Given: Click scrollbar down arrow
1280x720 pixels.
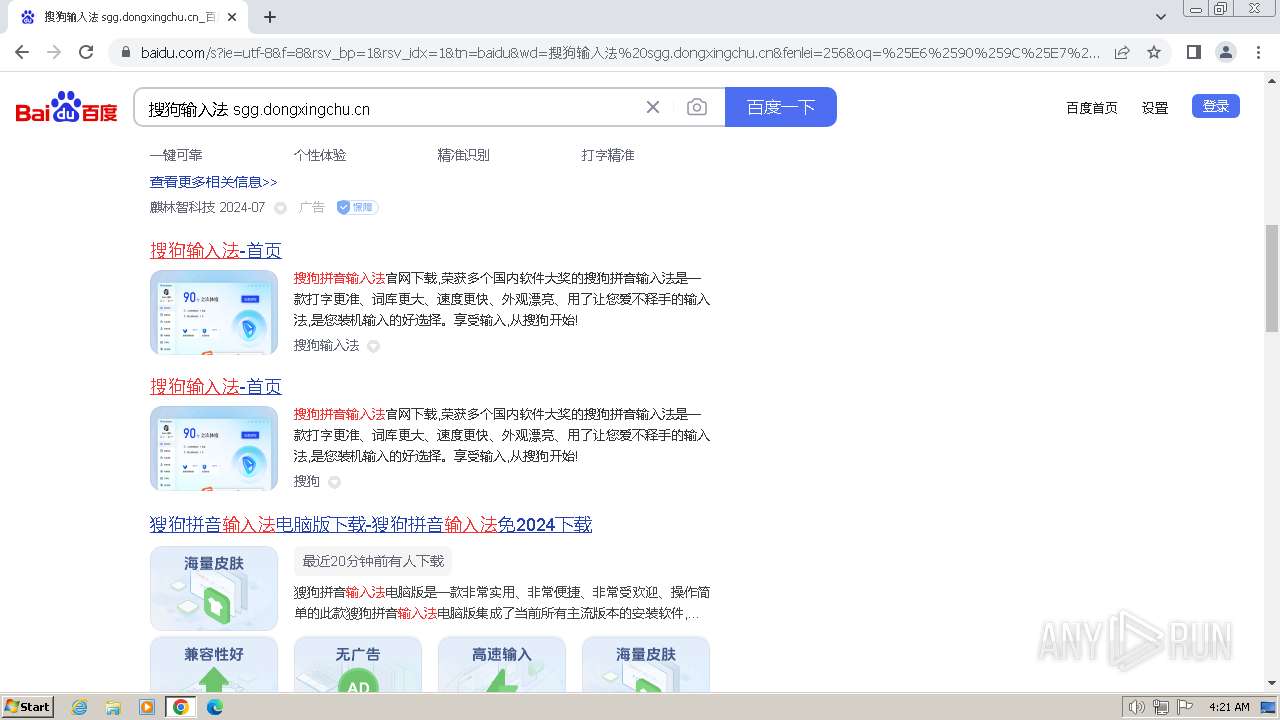Looking at the screenshot, I should [x=1272, y=683].
